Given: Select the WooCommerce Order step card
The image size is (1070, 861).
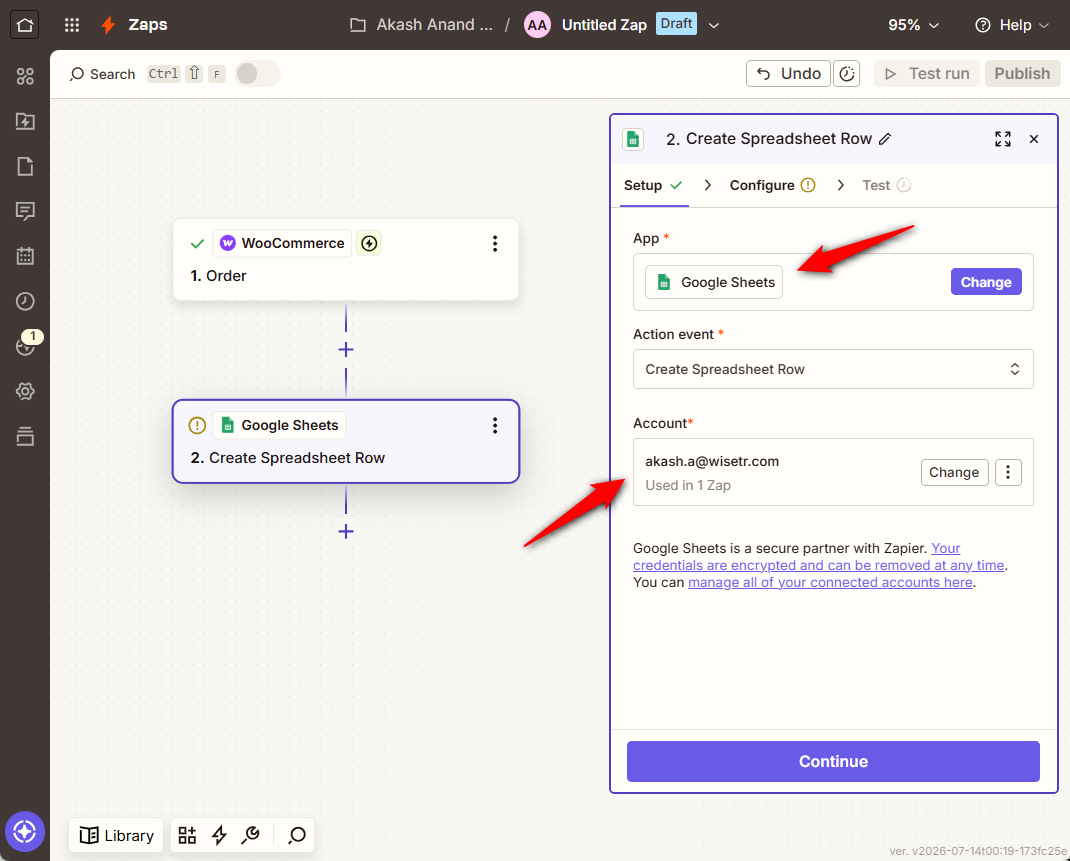Looking at the screenshot, I should pyautogui.click(x=345, y=260).
